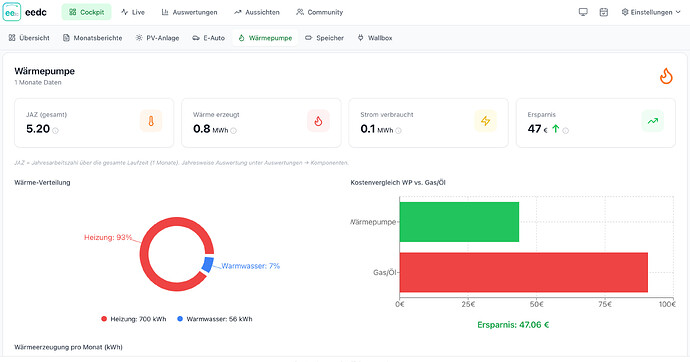
Task: Click the JAZ value 5.20
Action: point(38,129)
